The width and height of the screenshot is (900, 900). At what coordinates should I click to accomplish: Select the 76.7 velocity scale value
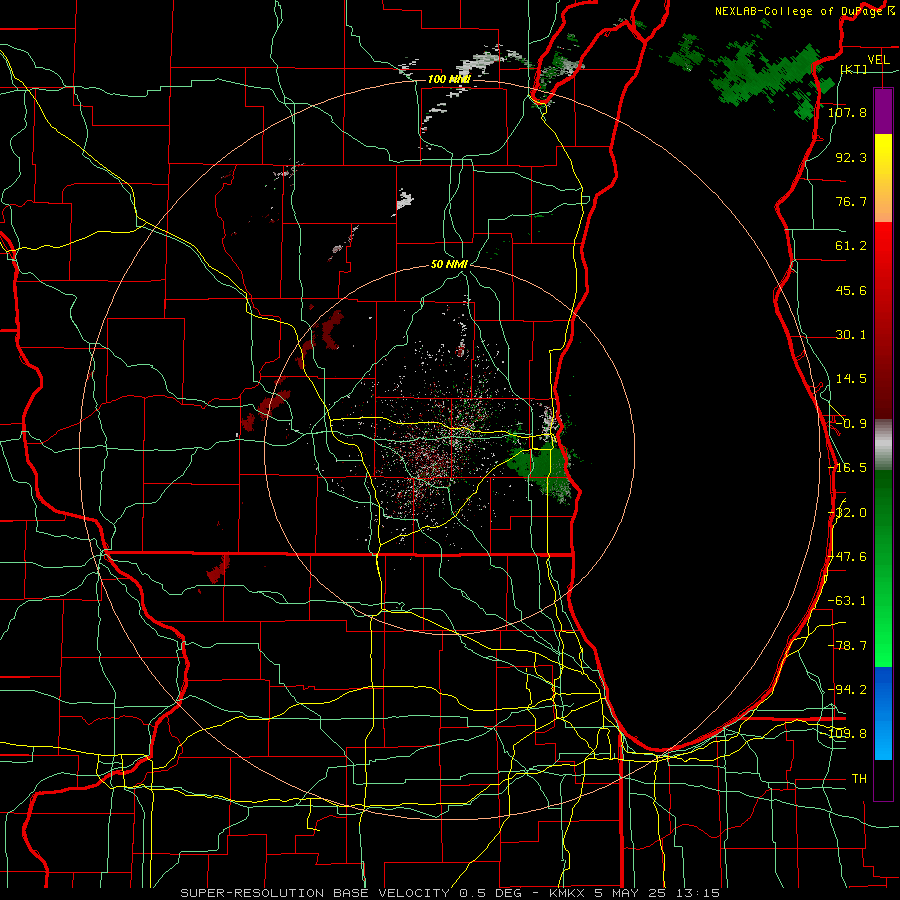pos(851,201)
